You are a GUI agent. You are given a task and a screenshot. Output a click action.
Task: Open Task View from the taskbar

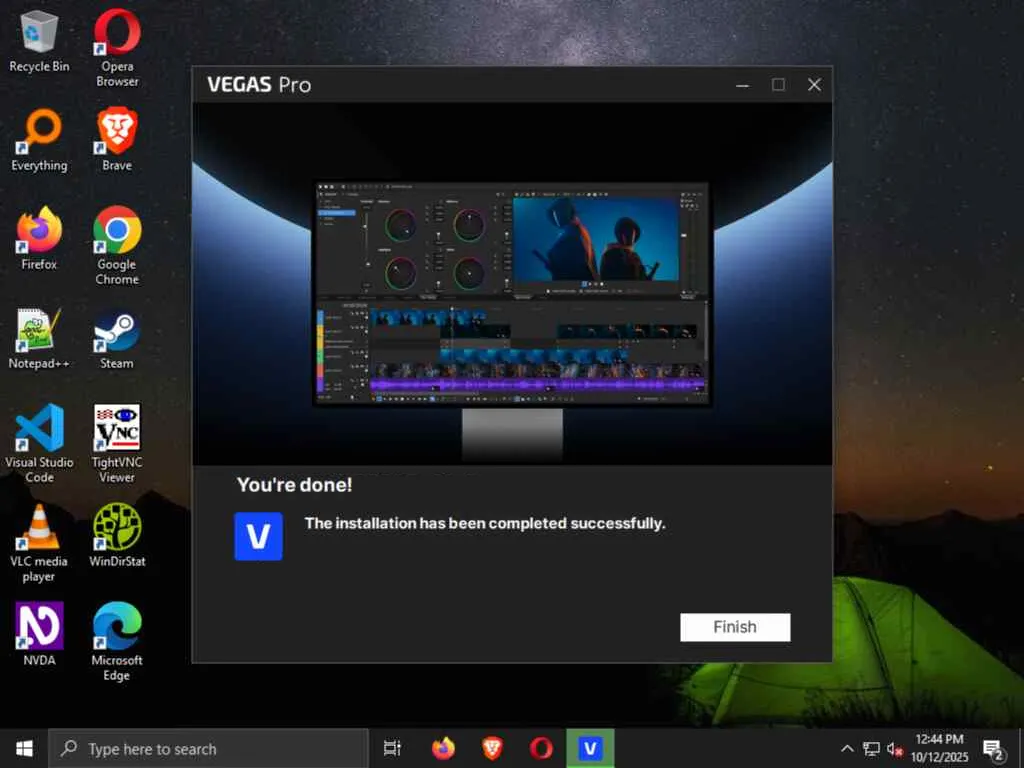click(x=392, y=748)
